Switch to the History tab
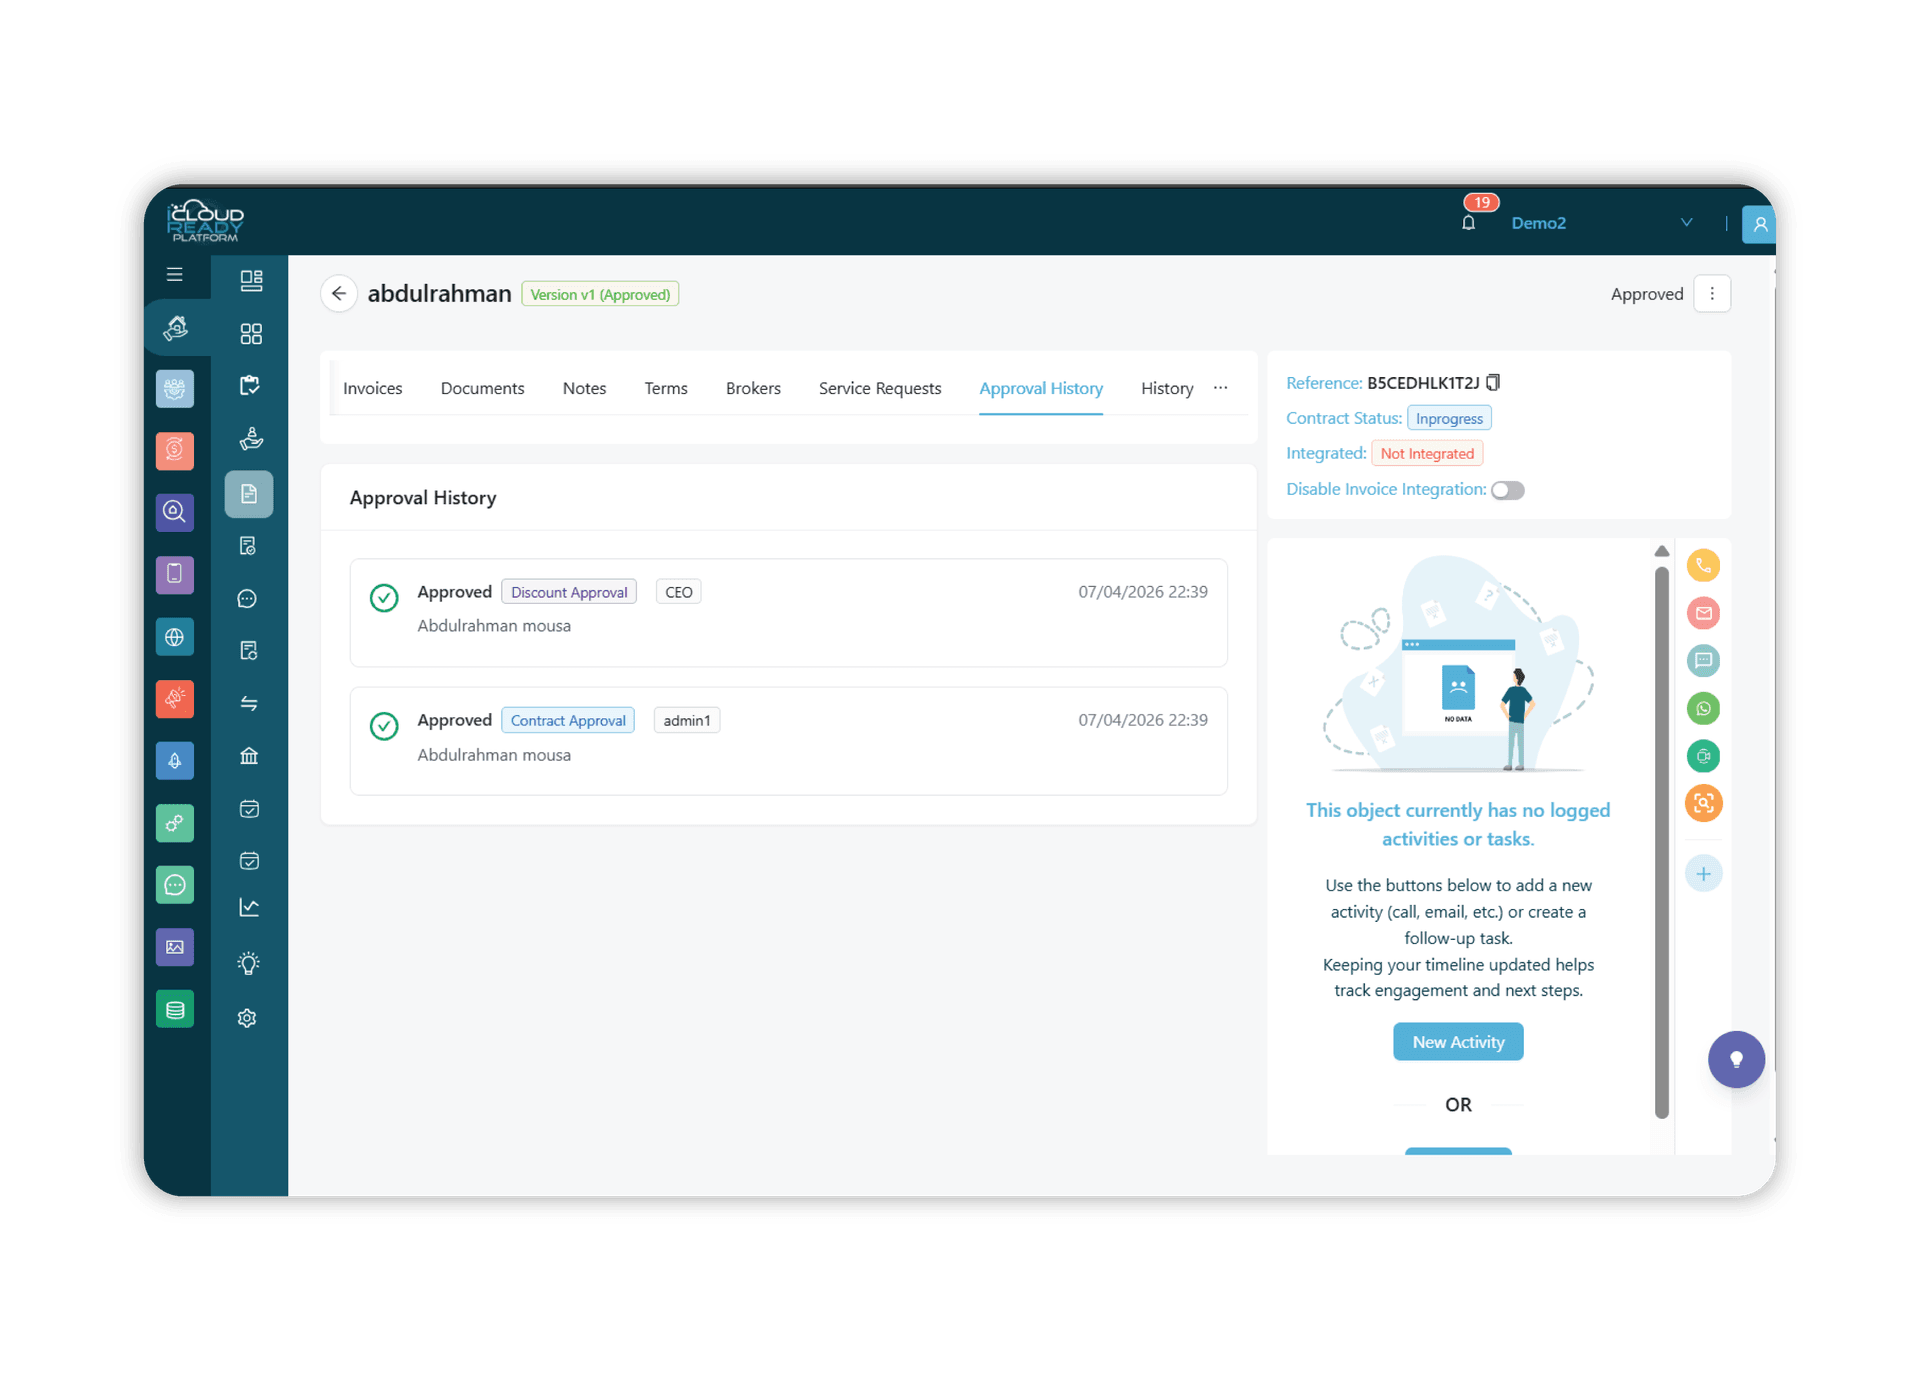 1167,388
